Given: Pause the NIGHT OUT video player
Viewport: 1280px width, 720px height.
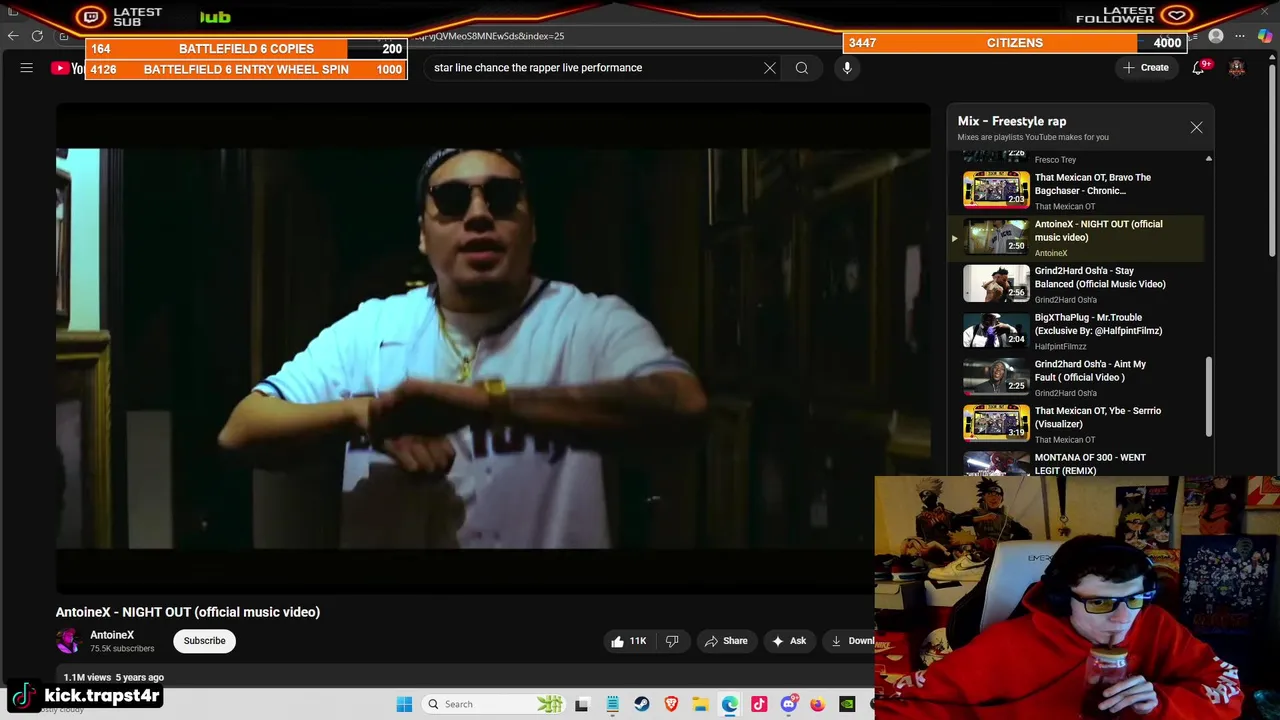Looking at the screenshot, I should [492, 348].
